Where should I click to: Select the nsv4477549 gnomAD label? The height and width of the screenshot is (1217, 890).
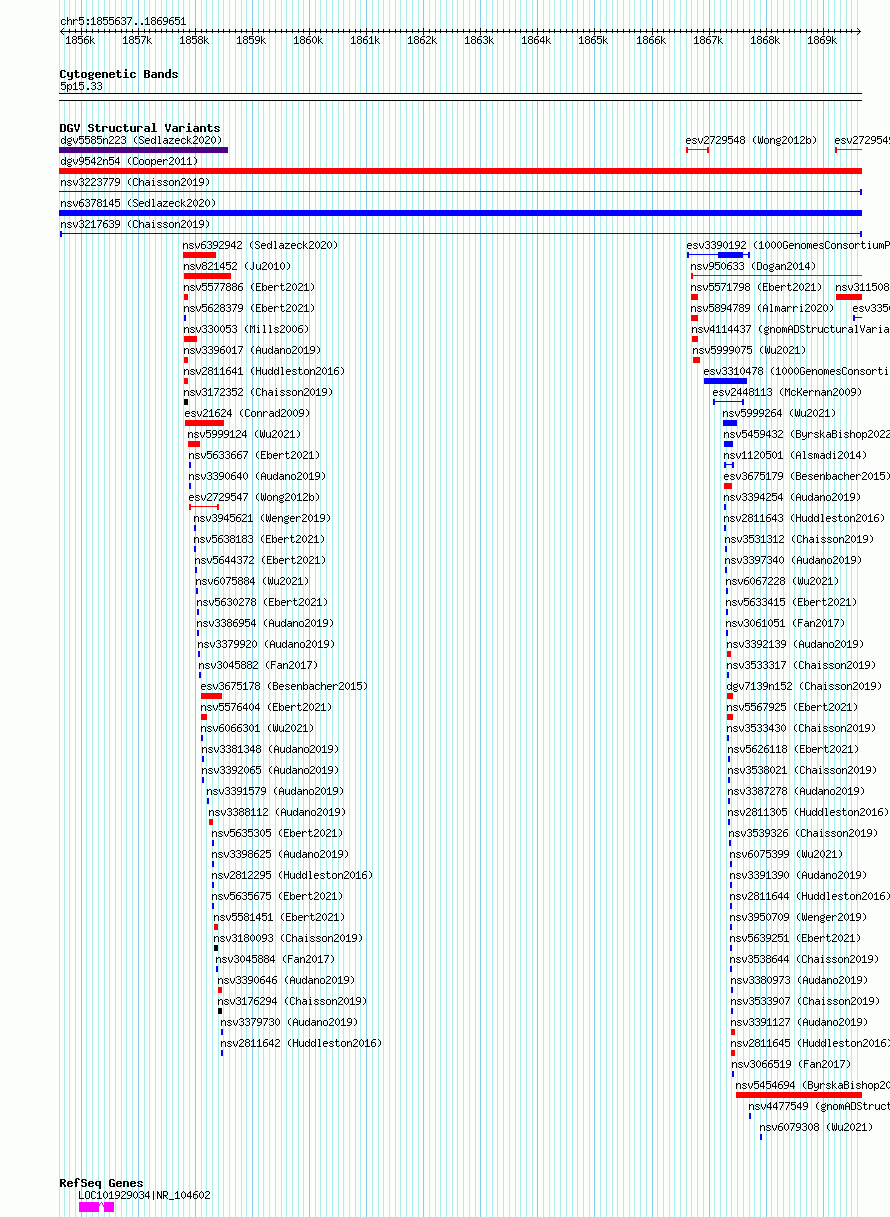click(x=819, y=1106)
